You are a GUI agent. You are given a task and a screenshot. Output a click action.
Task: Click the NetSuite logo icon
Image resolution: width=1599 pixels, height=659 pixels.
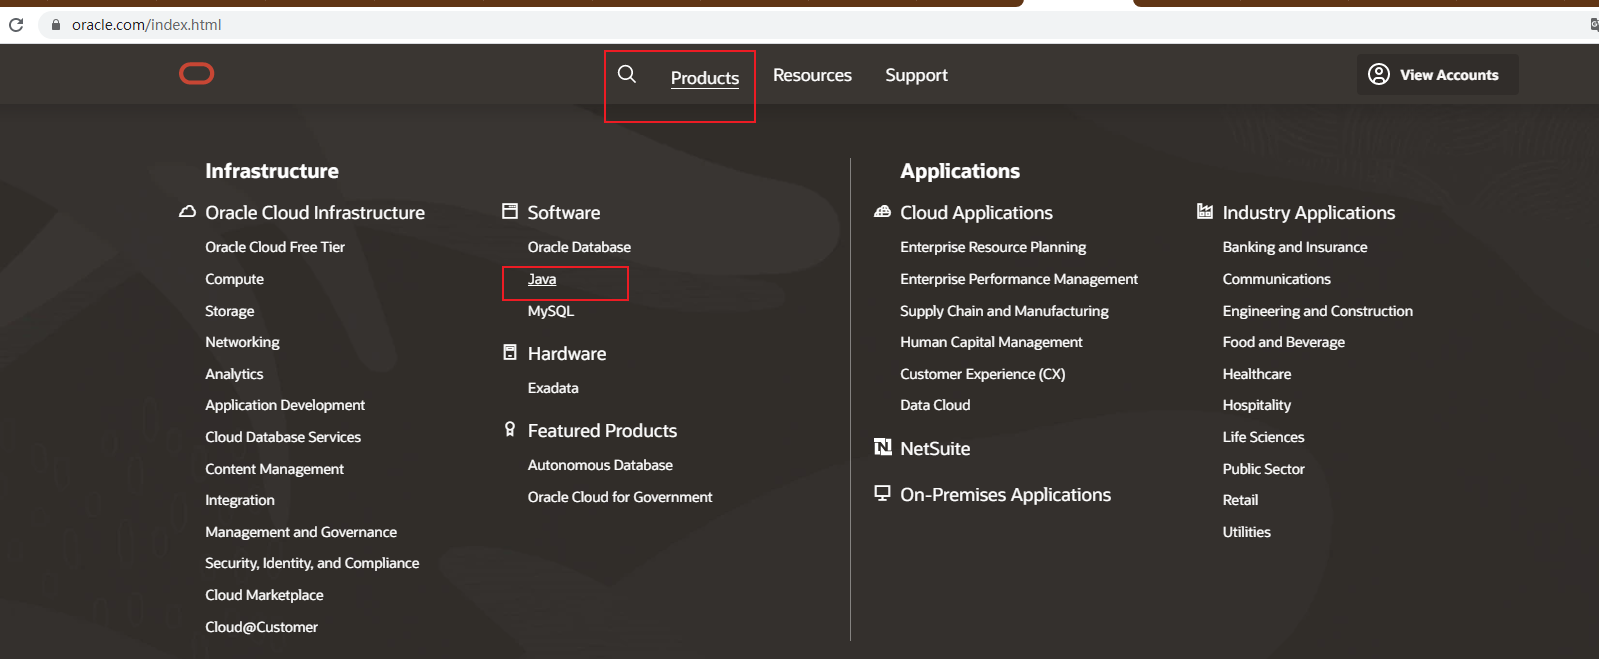point(883,447)
